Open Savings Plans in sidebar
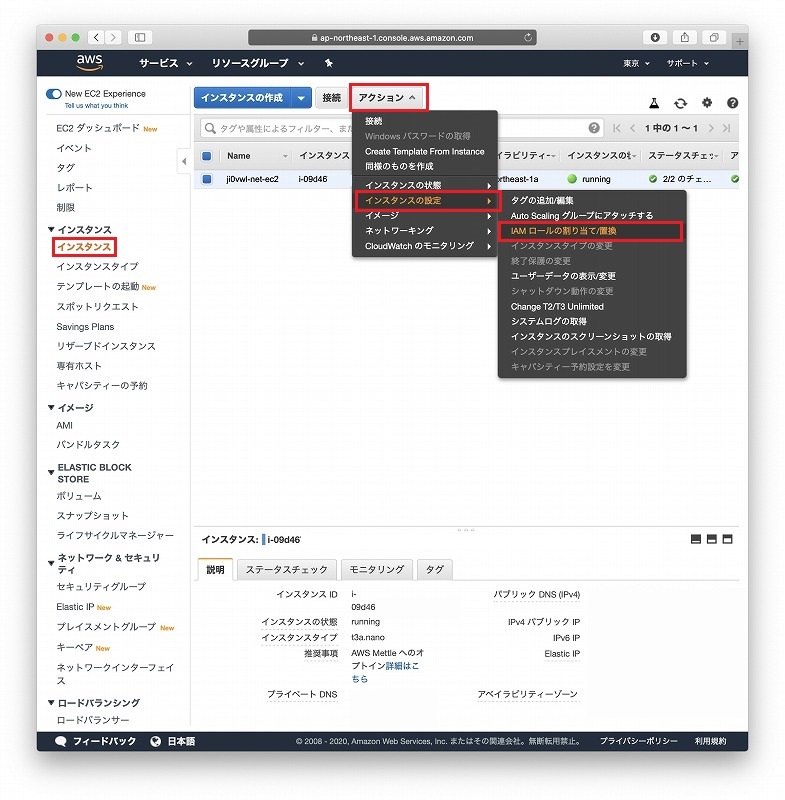This screenshot has height=800, width=785. [85, 327]
